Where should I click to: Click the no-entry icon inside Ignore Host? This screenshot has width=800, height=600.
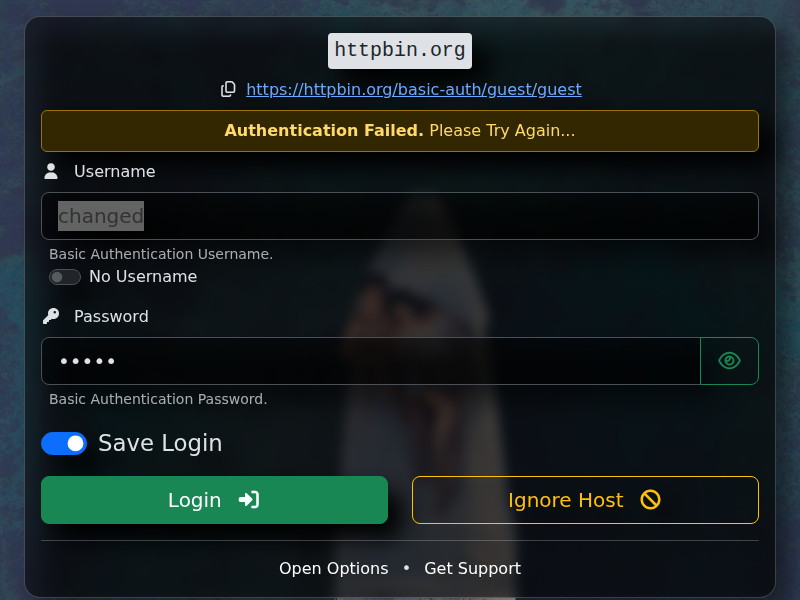pos(650,500)
